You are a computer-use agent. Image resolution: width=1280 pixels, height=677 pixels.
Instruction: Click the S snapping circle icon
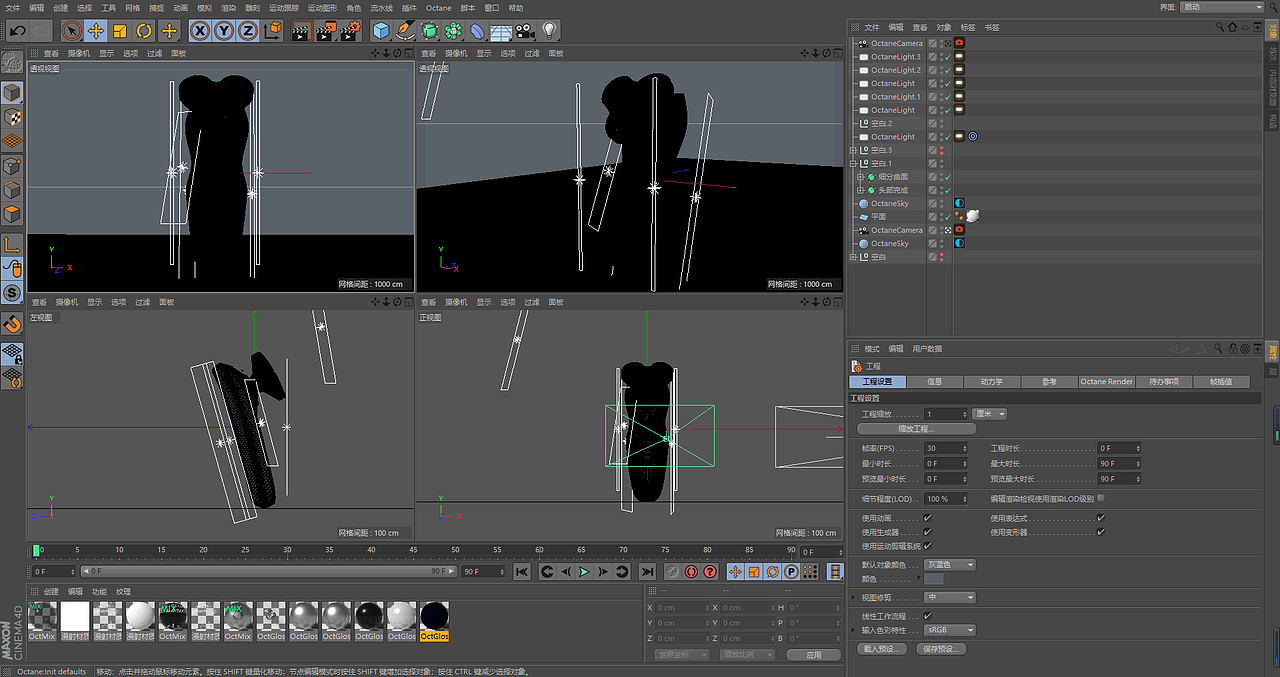click(12, 292)
